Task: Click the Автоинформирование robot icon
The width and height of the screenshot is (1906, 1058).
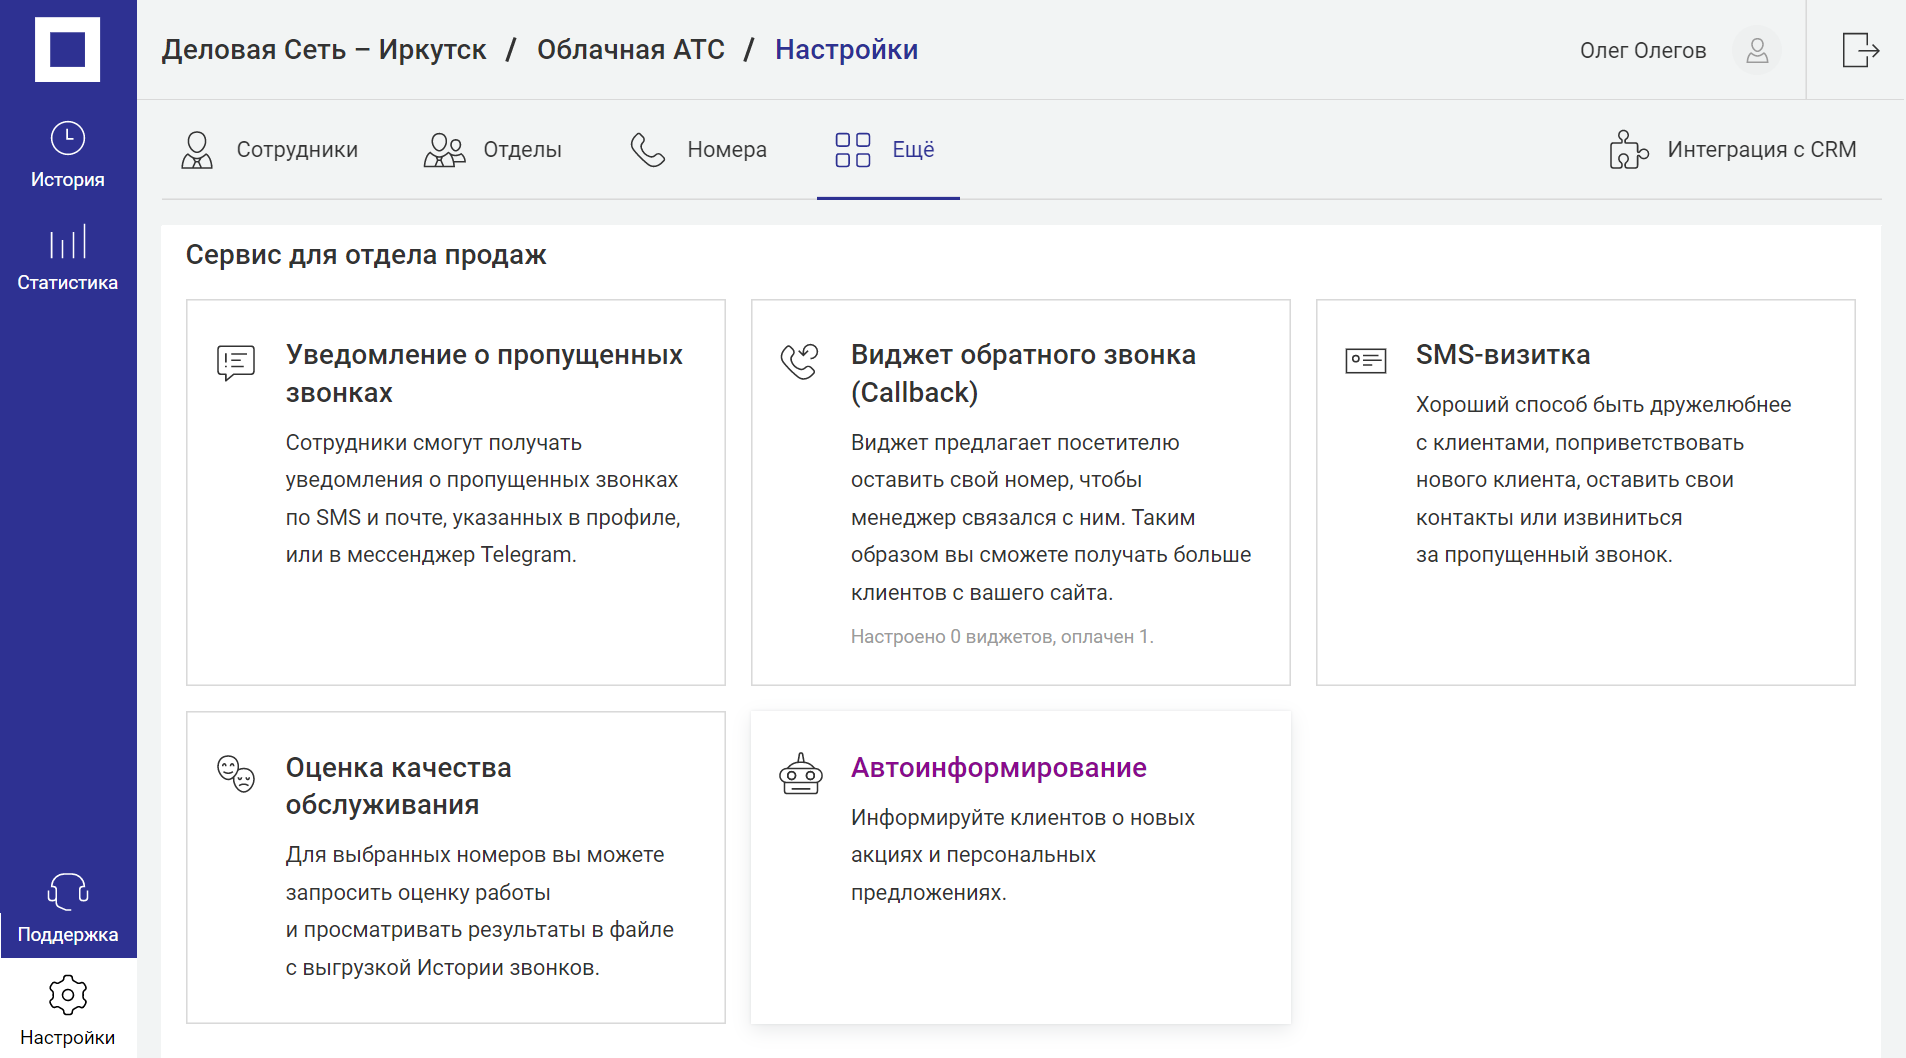Action: (x=801, y=774)
